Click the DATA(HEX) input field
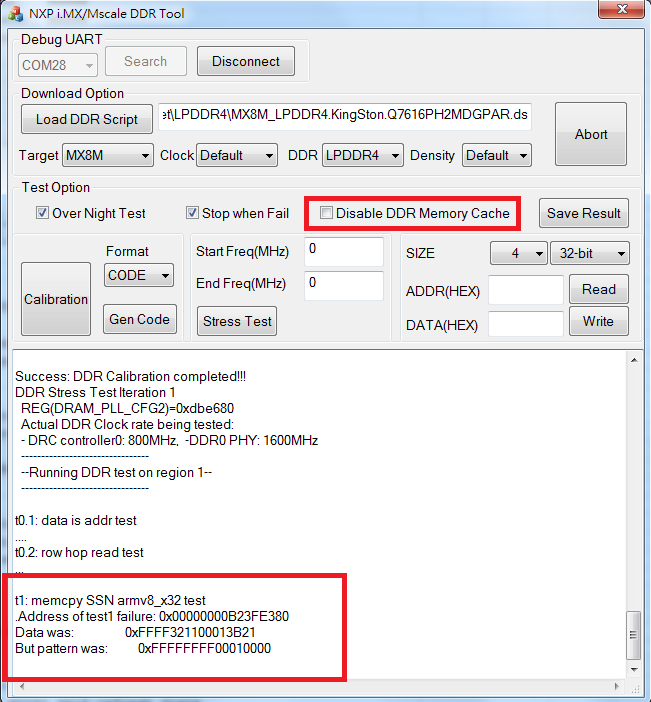The height and width of the screenshot is (702, 651). 526,324
